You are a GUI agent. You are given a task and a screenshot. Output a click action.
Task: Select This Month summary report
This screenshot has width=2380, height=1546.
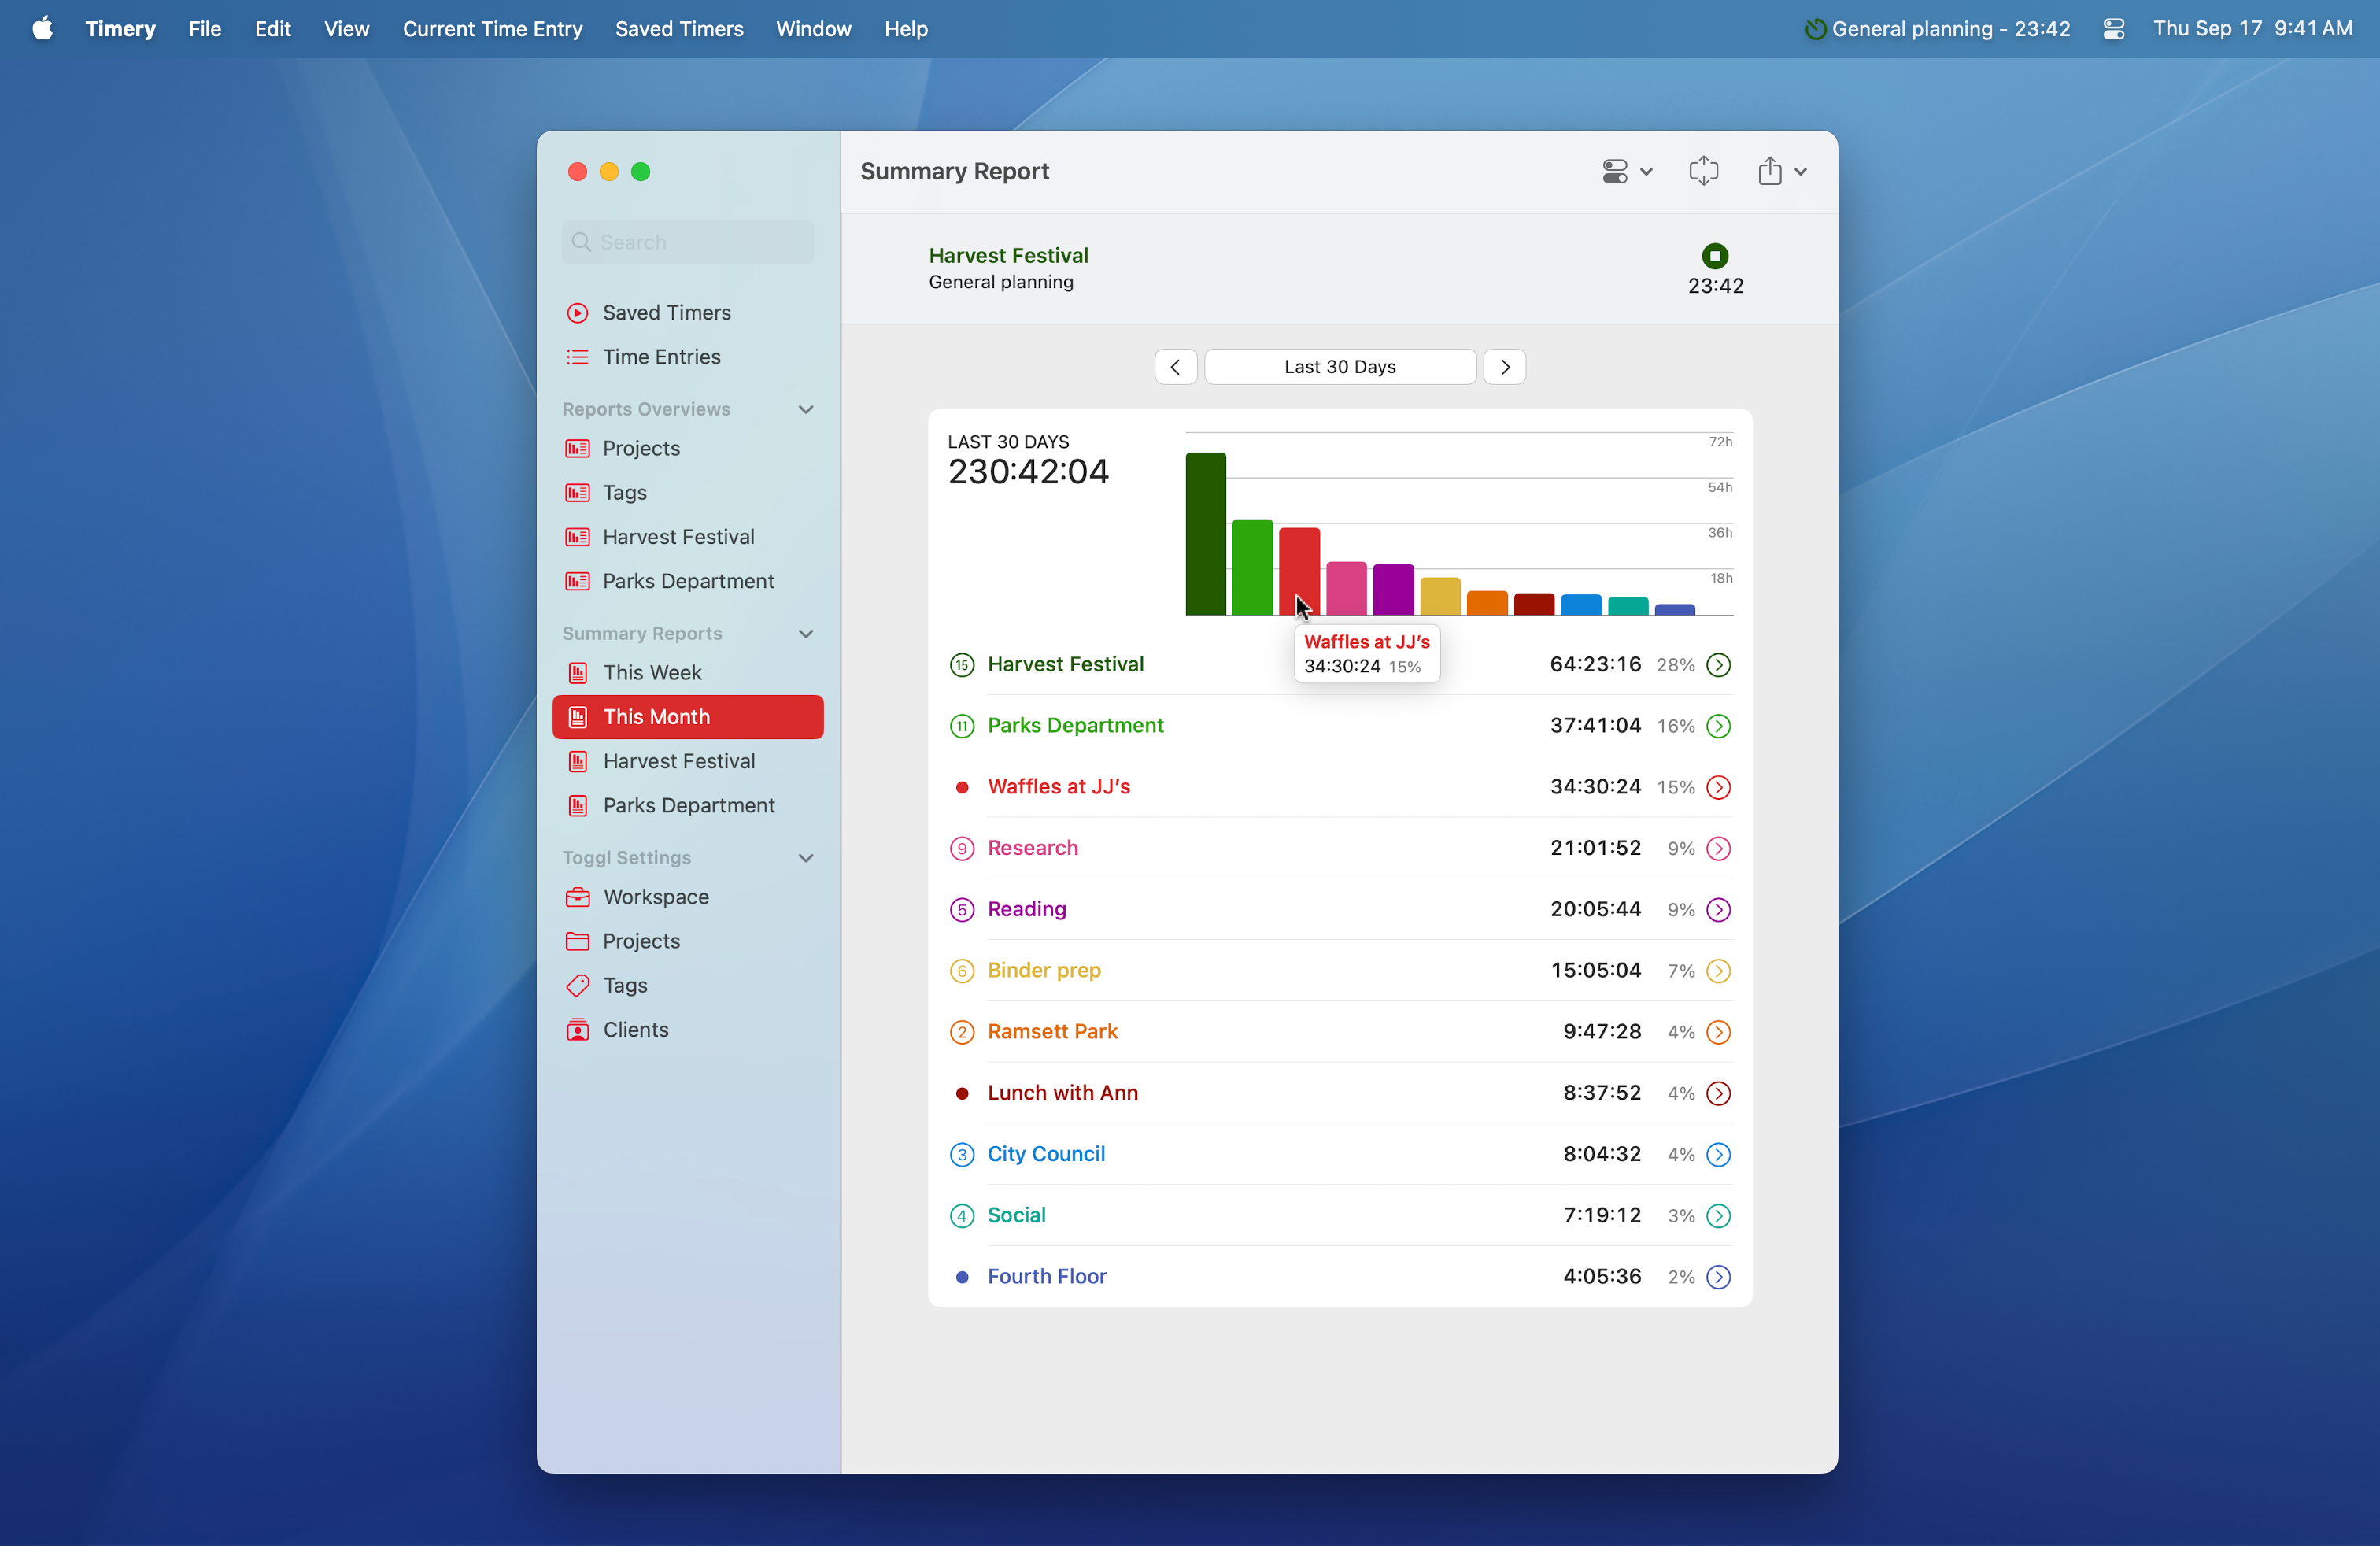tap(688, 717)
